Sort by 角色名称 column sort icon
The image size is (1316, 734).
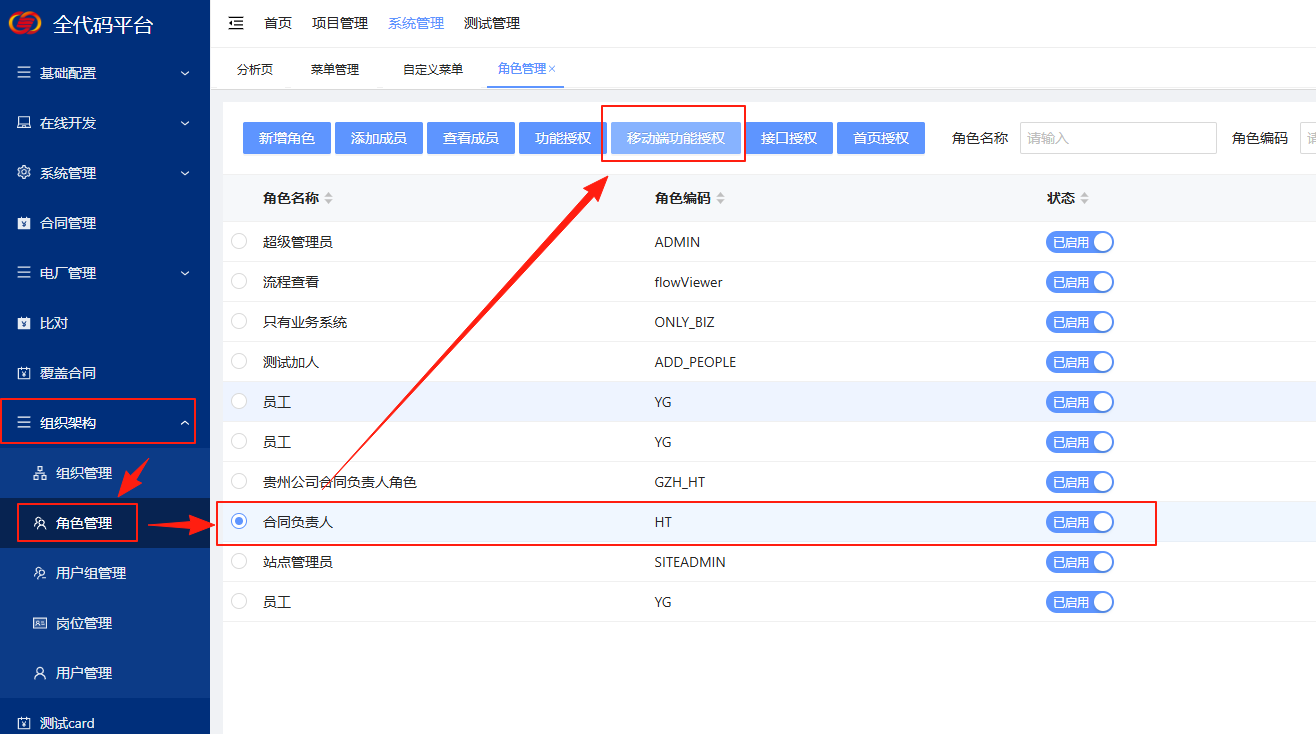329,198
